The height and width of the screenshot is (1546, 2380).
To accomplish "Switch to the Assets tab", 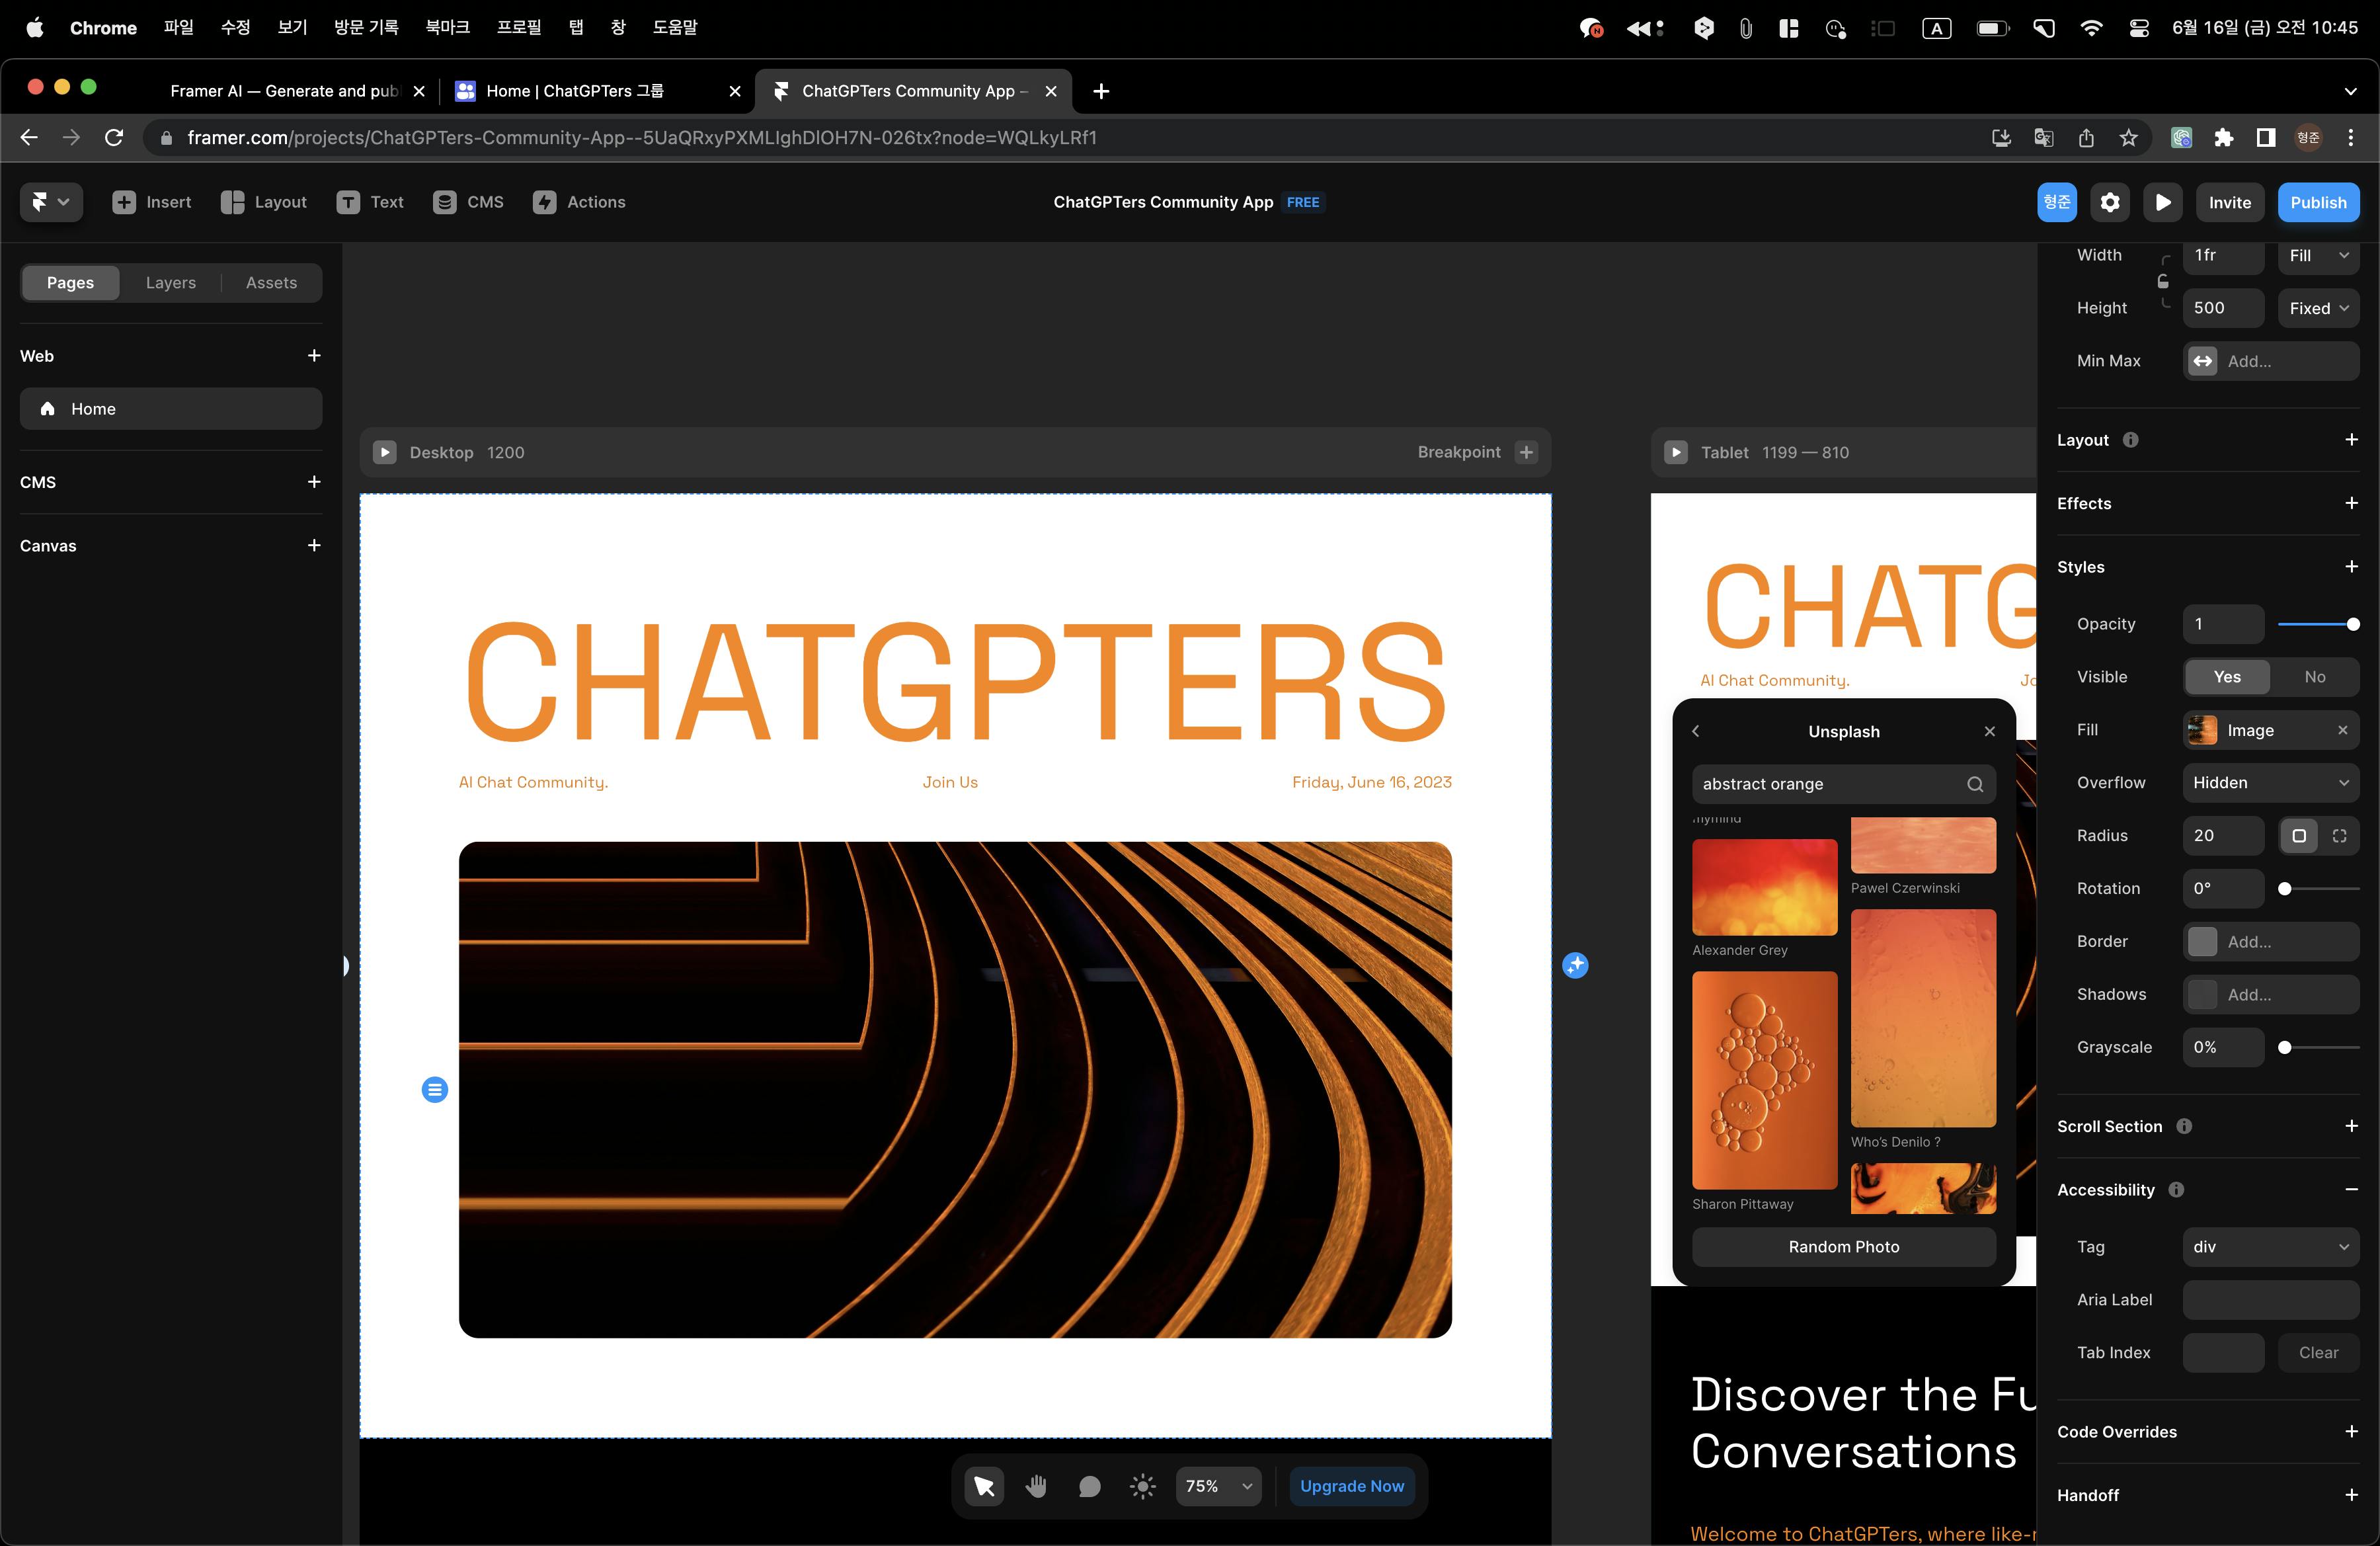I will [271, 283].
